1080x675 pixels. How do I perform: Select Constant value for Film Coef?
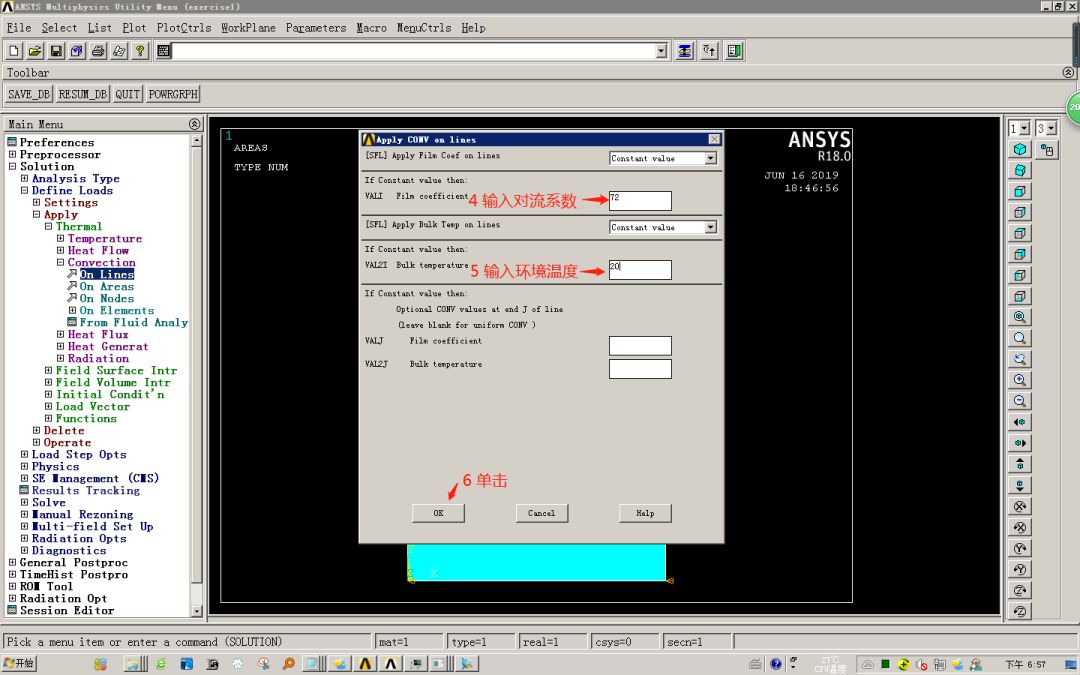[x=662, y=158]
